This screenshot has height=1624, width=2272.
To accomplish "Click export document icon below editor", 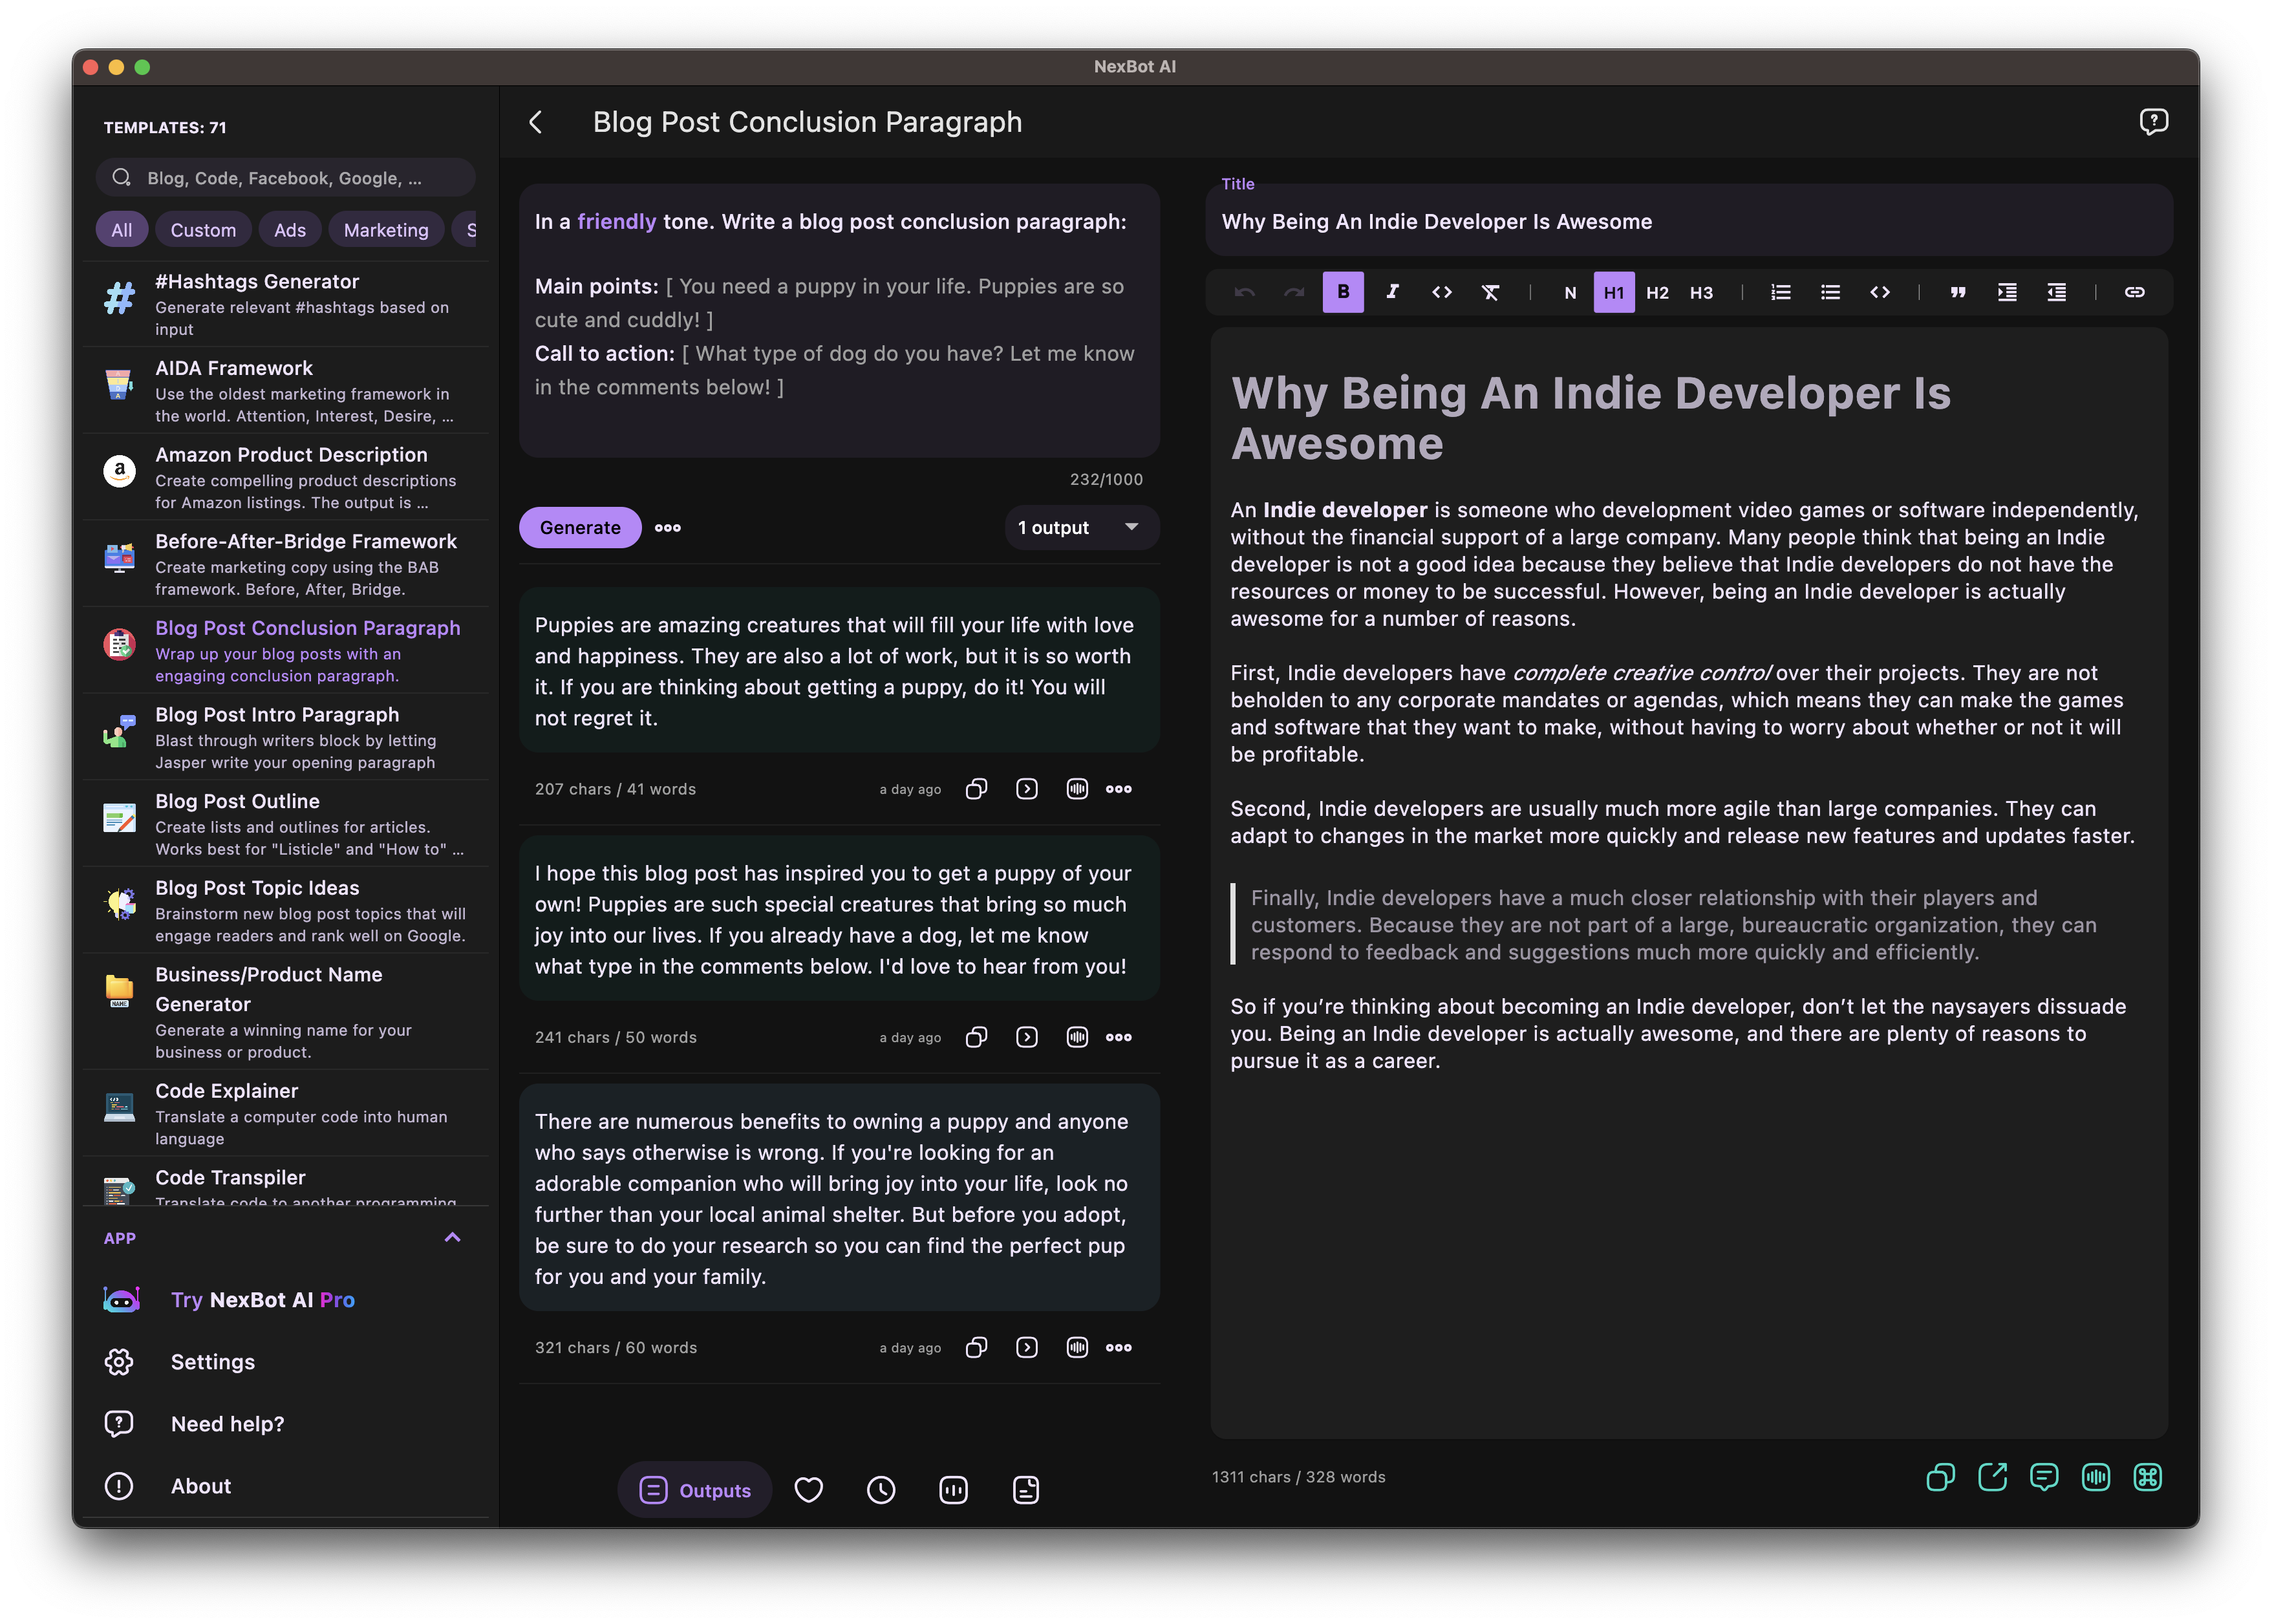I will click(x=1992, y=1477).
